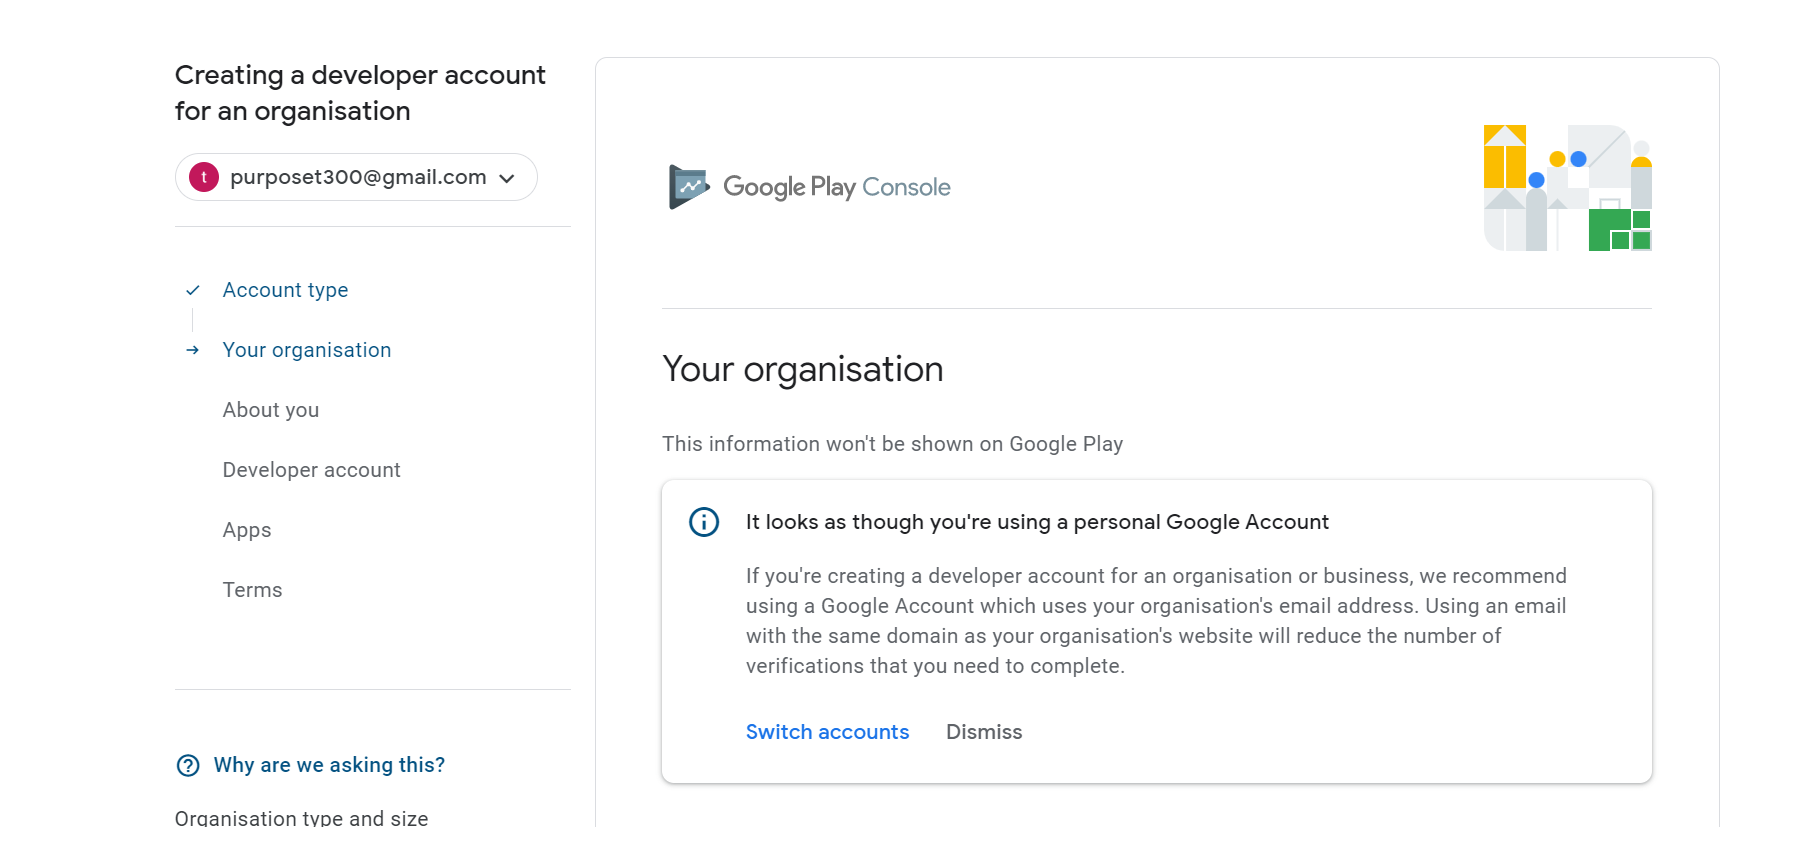The height and width of the screenshot is (848, 1814).
Task: Click the 'Creating a developer account' title
Action: pyautogui.click(x=360, y=93)
